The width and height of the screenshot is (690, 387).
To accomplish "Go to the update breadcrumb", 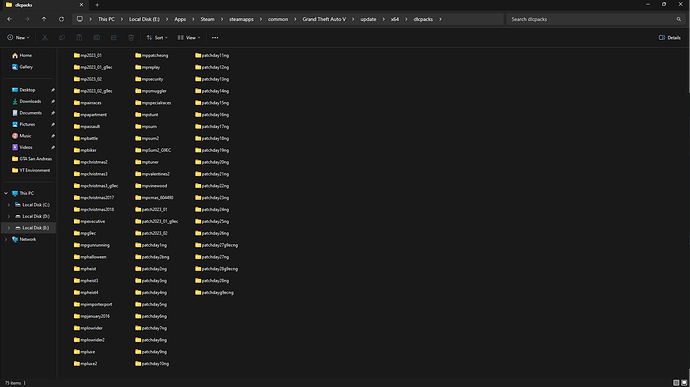I will tap(368, 19).
